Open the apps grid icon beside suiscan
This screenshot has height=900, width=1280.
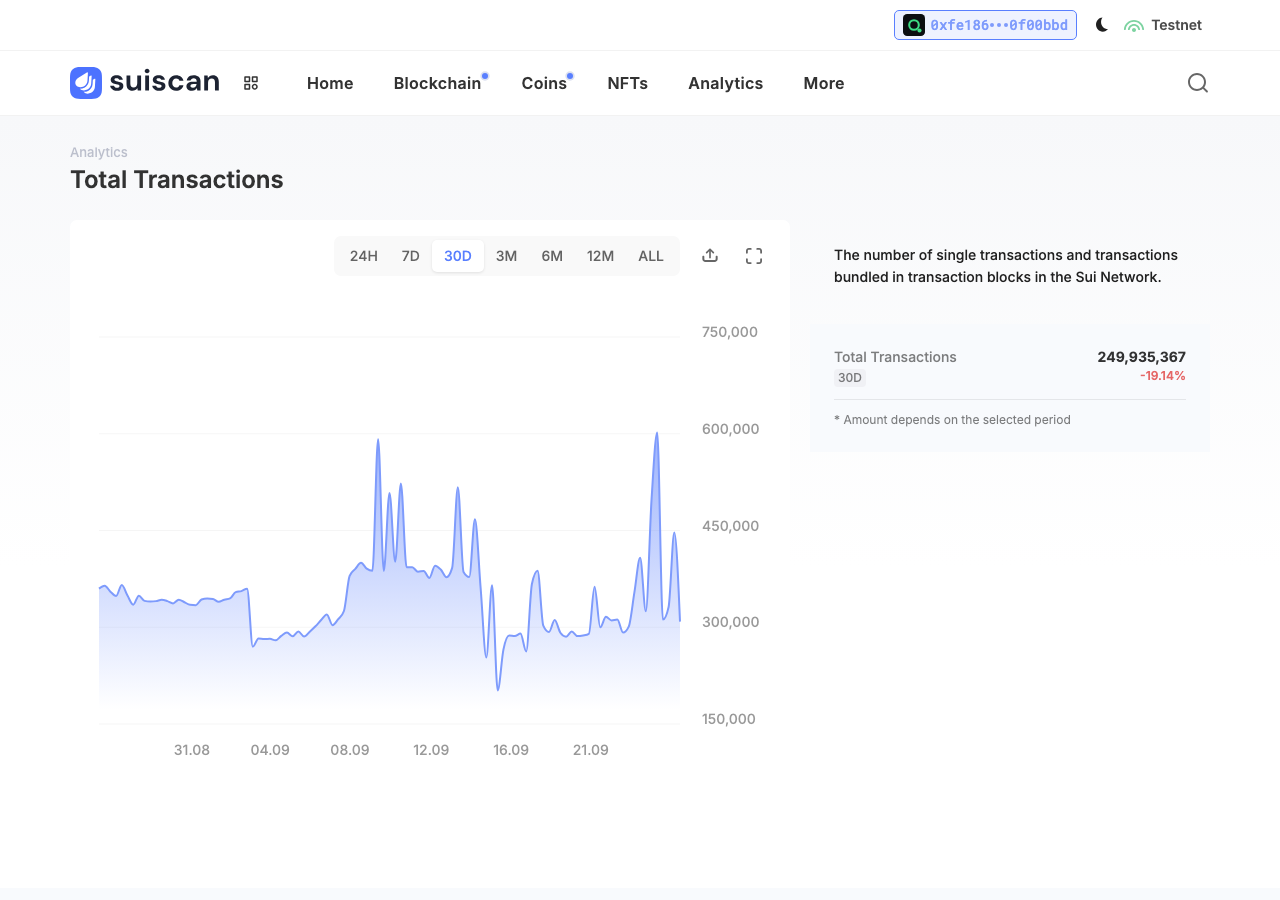point(251,83)
